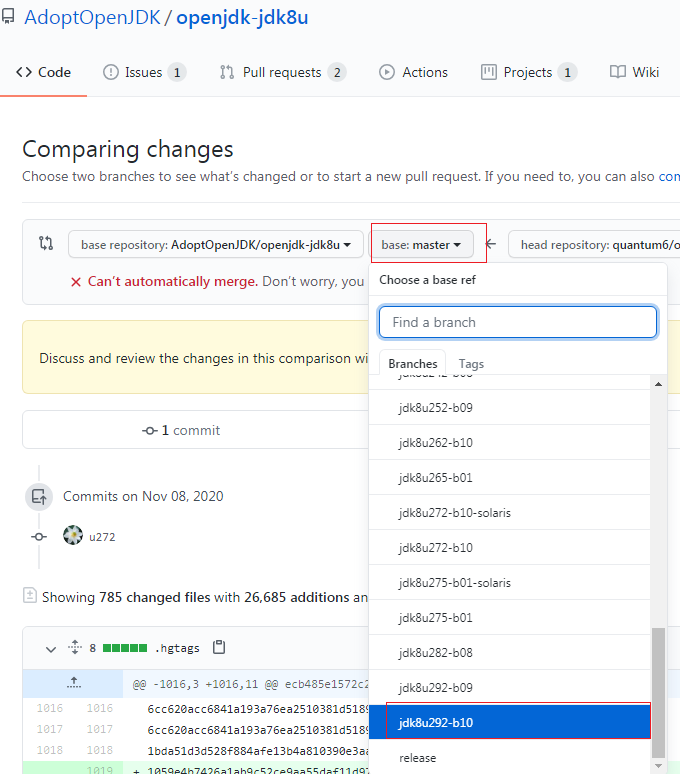Click line number 1018 in old column
Image resolution: width=680 pixels, height=774 pixels.
(x=50, y=750)
